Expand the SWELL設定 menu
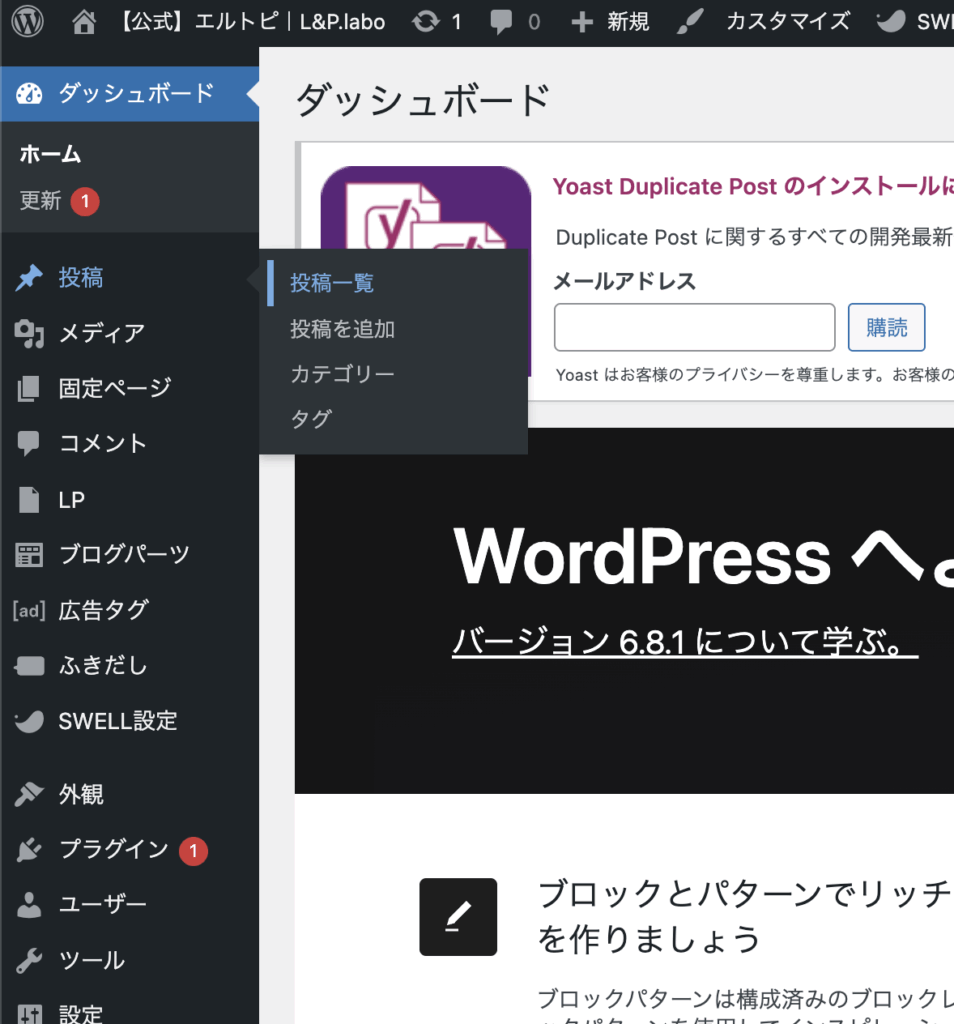 click(x=117, y=721)
